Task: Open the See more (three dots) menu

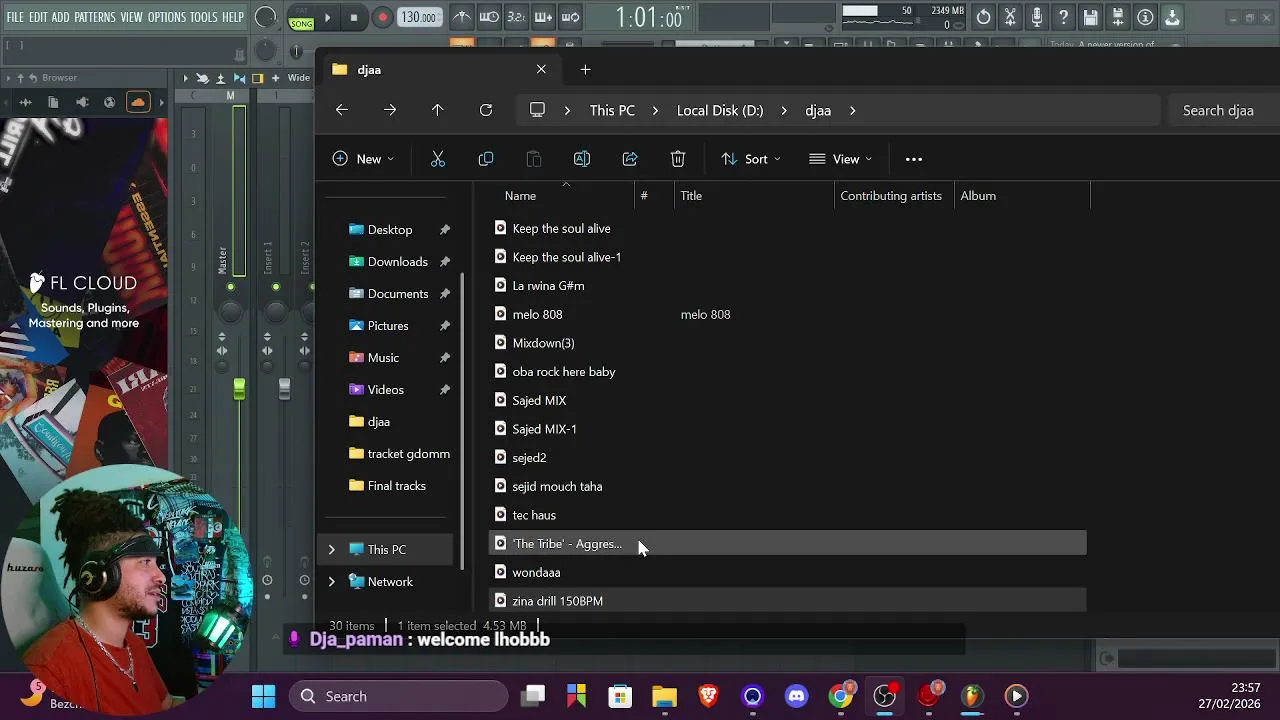Action: (913, 159)
